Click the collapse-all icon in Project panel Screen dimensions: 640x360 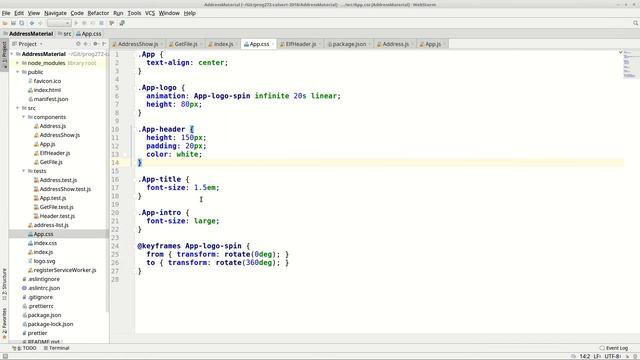click(x=86, y=44)
